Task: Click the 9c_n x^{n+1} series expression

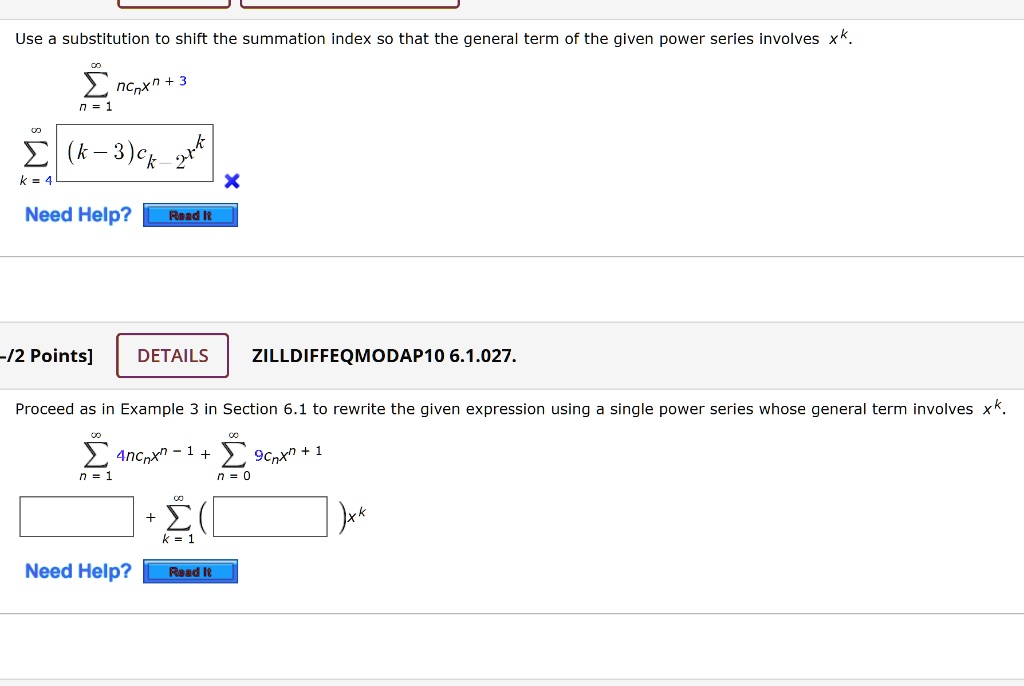Action: point(290,454)
